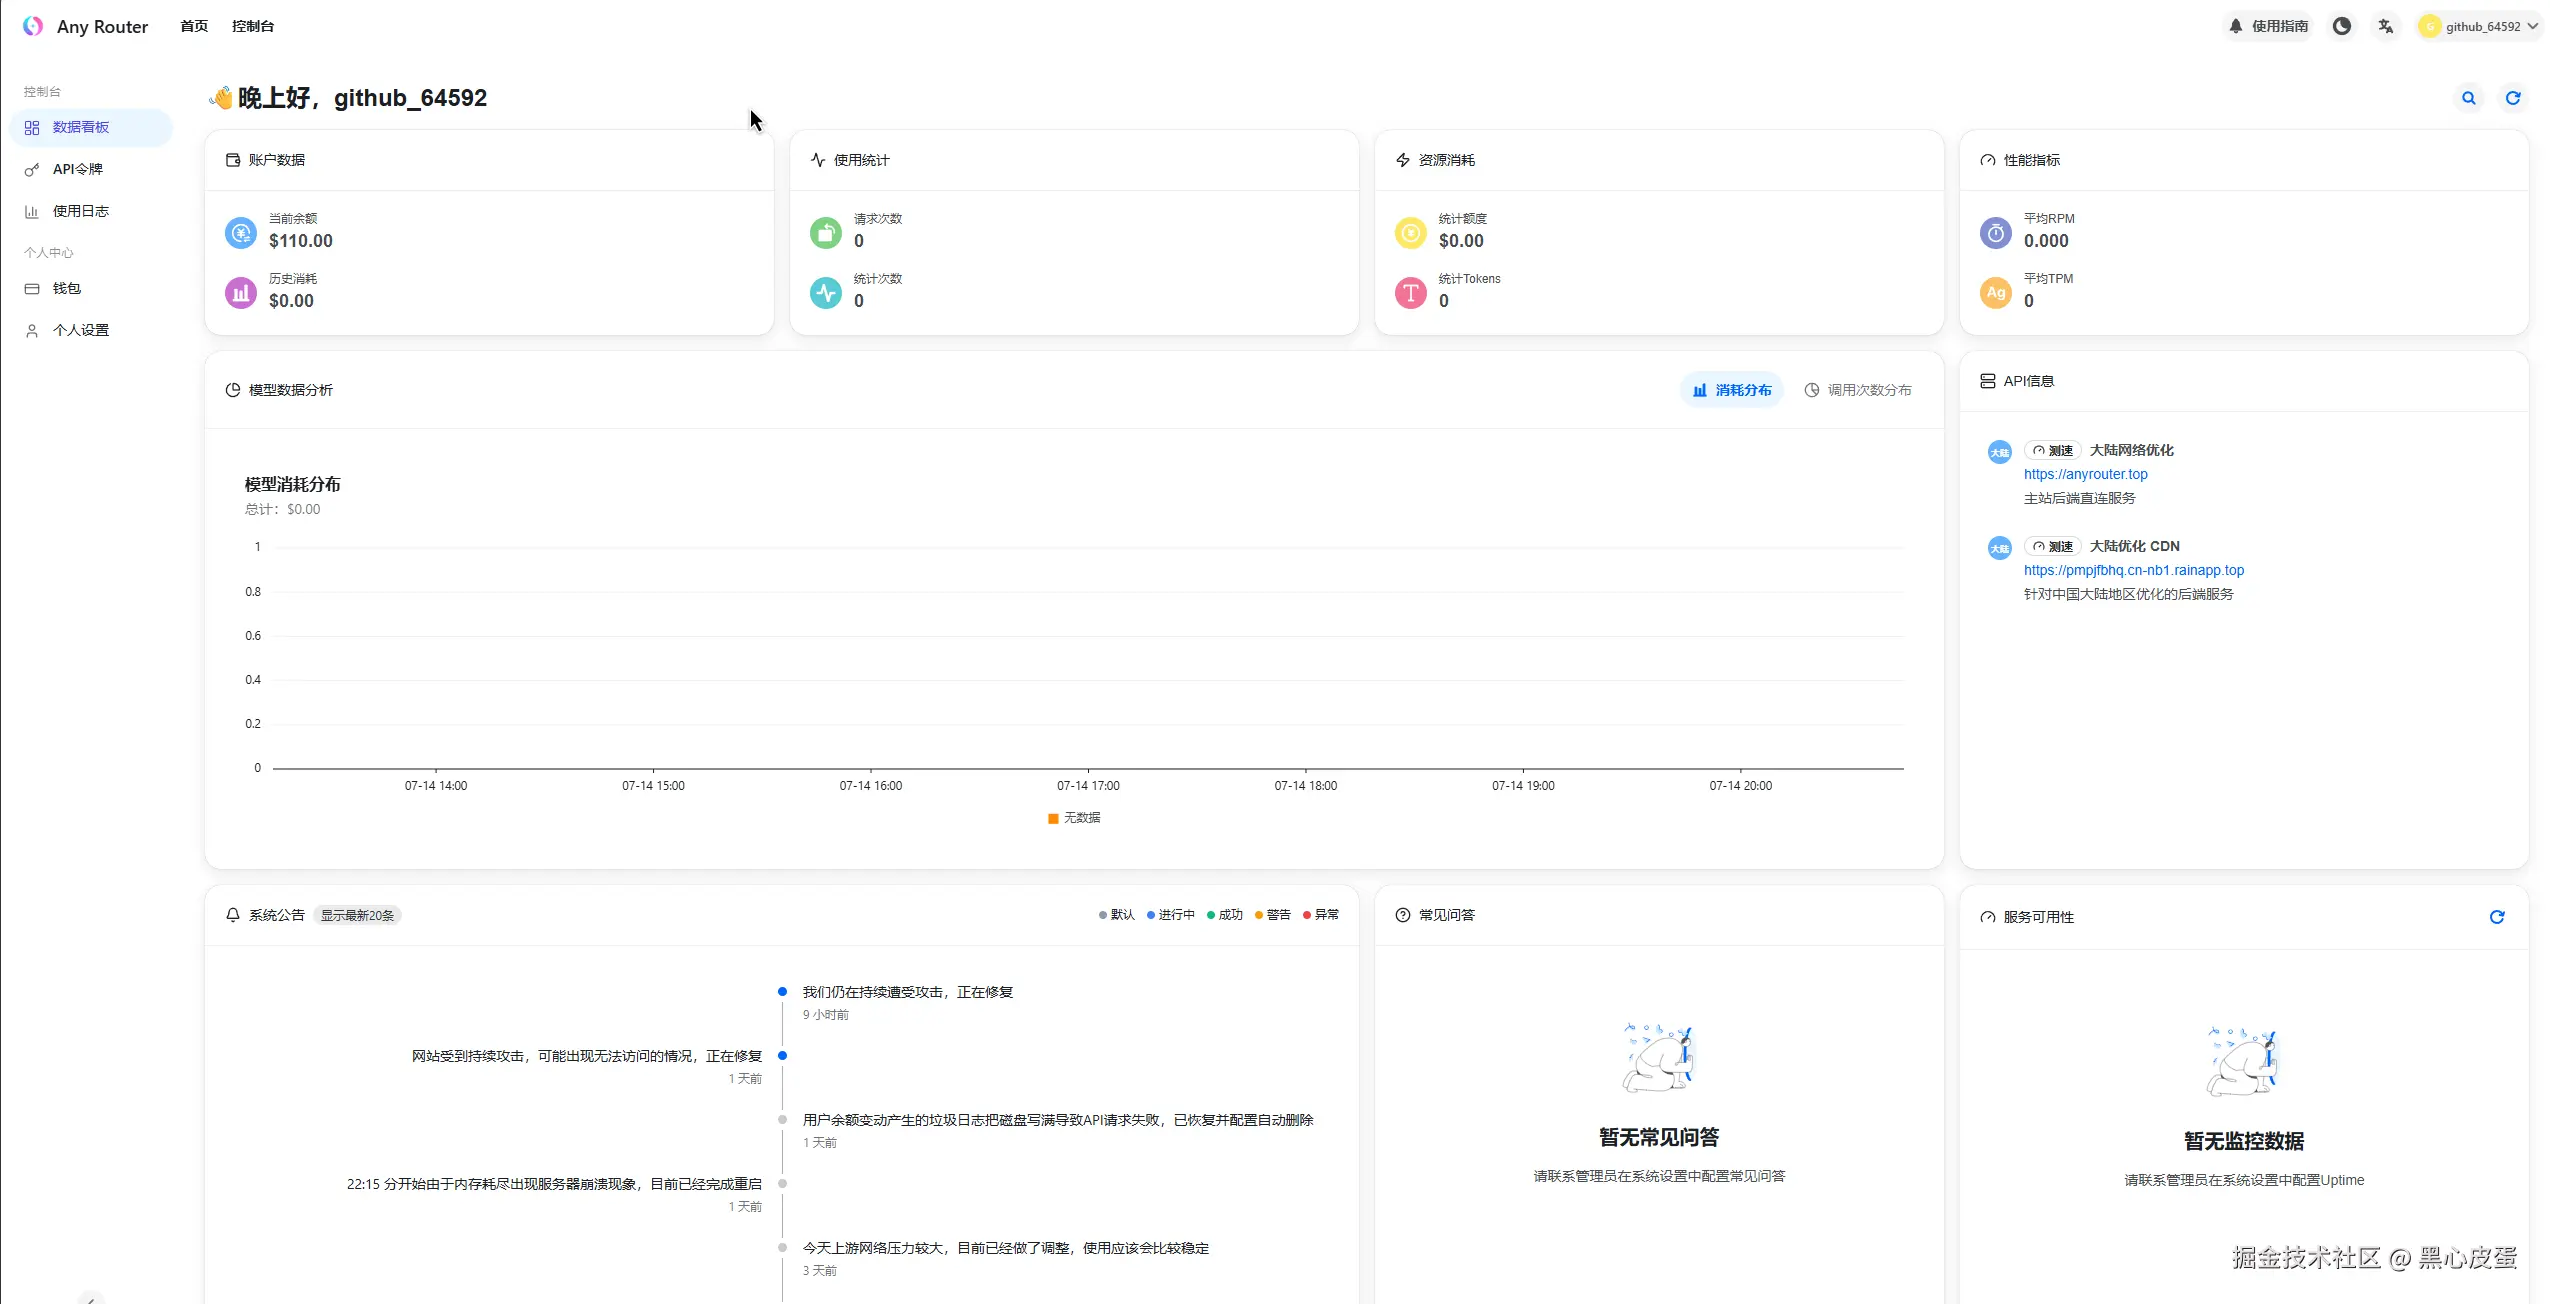The width and height of the screenshot is (2550, 1304).
Task: Open 使用日志 in the sidebar
Action: [90, 211]
